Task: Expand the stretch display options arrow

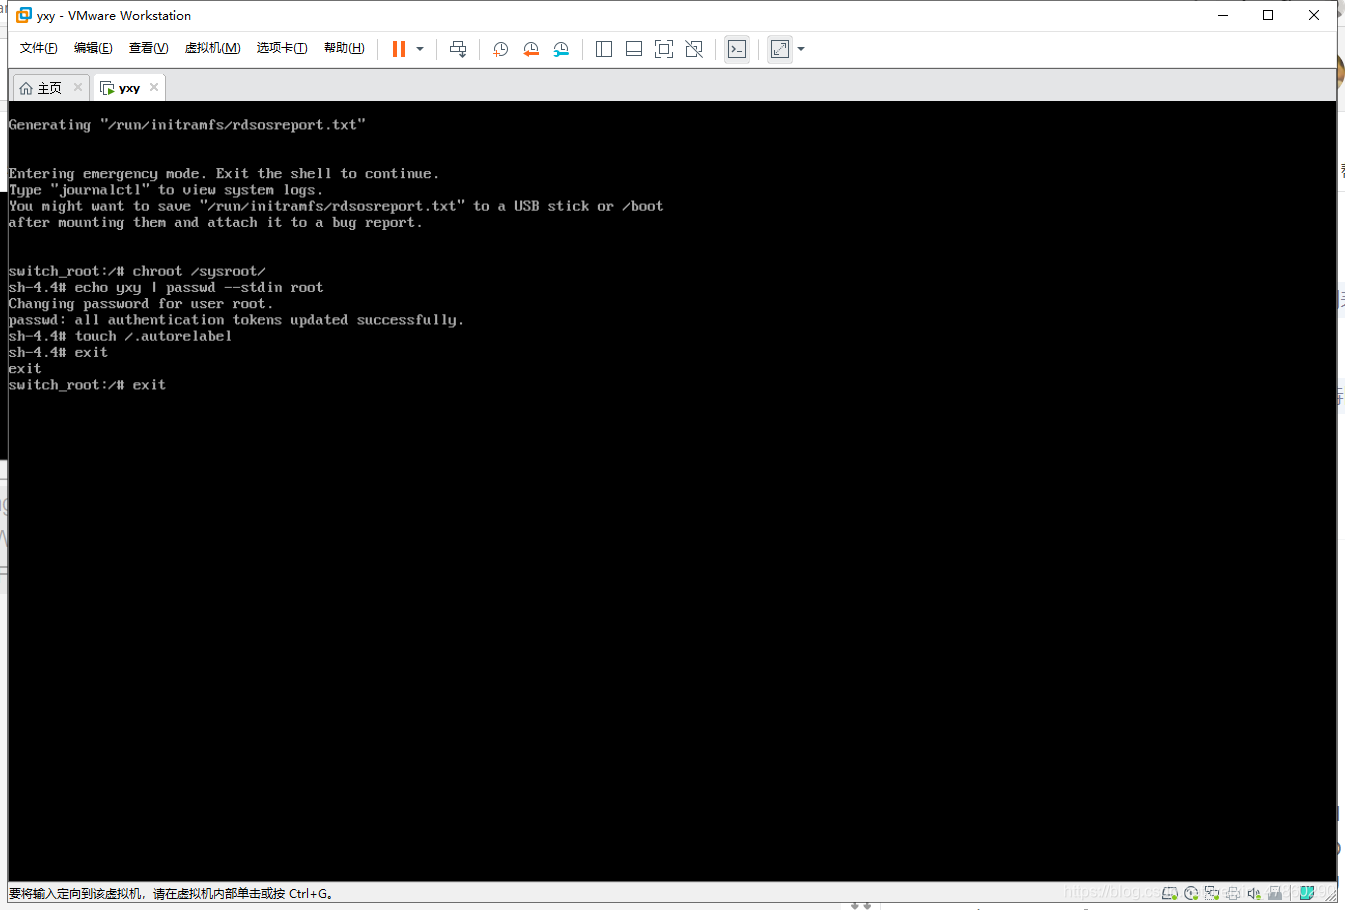Action: 801,49
